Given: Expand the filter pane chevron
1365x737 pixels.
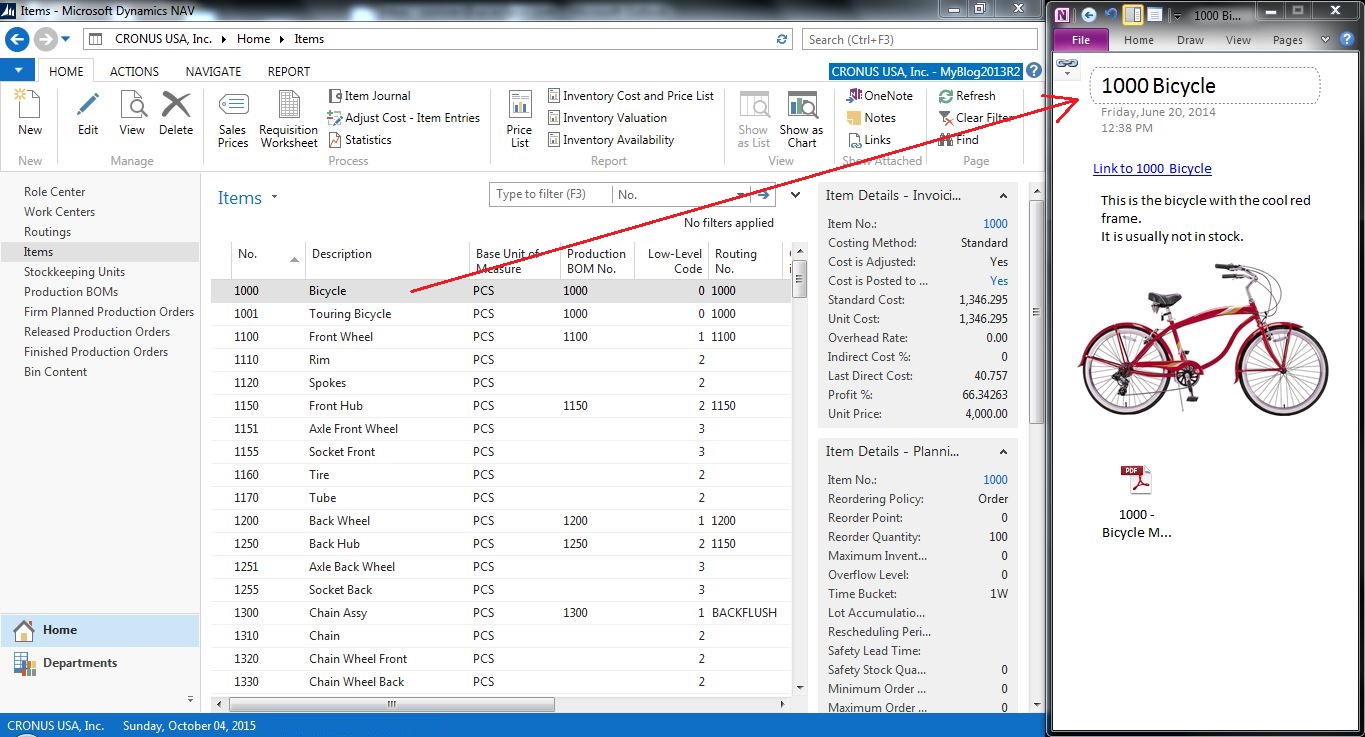Looking at the screenshot, I should (795, 195).
